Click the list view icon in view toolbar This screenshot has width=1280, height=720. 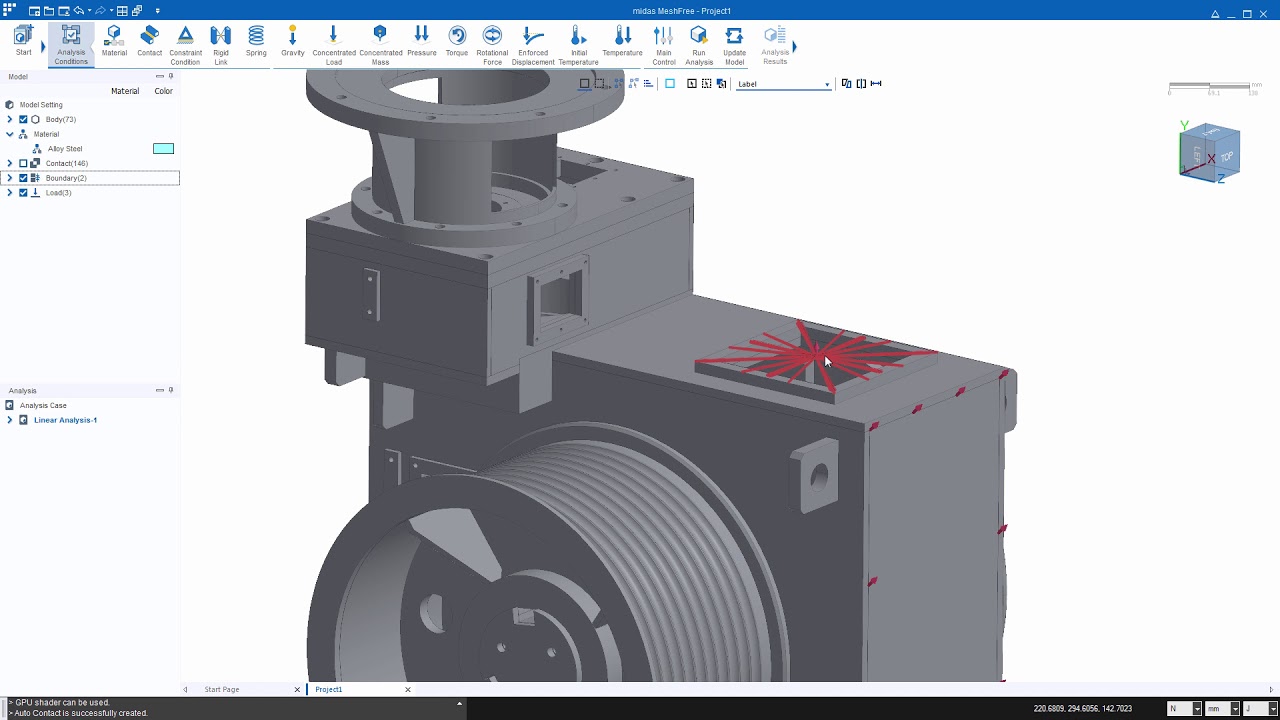(648, 84)
